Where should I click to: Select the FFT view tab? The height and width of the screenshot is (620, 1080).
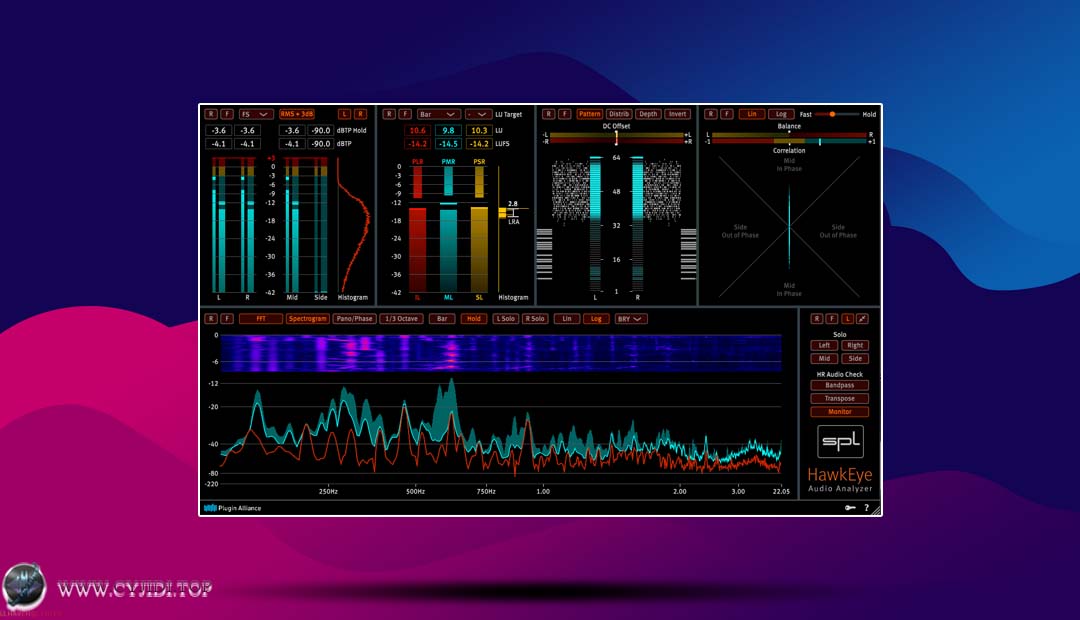click(x=260, y=319)
